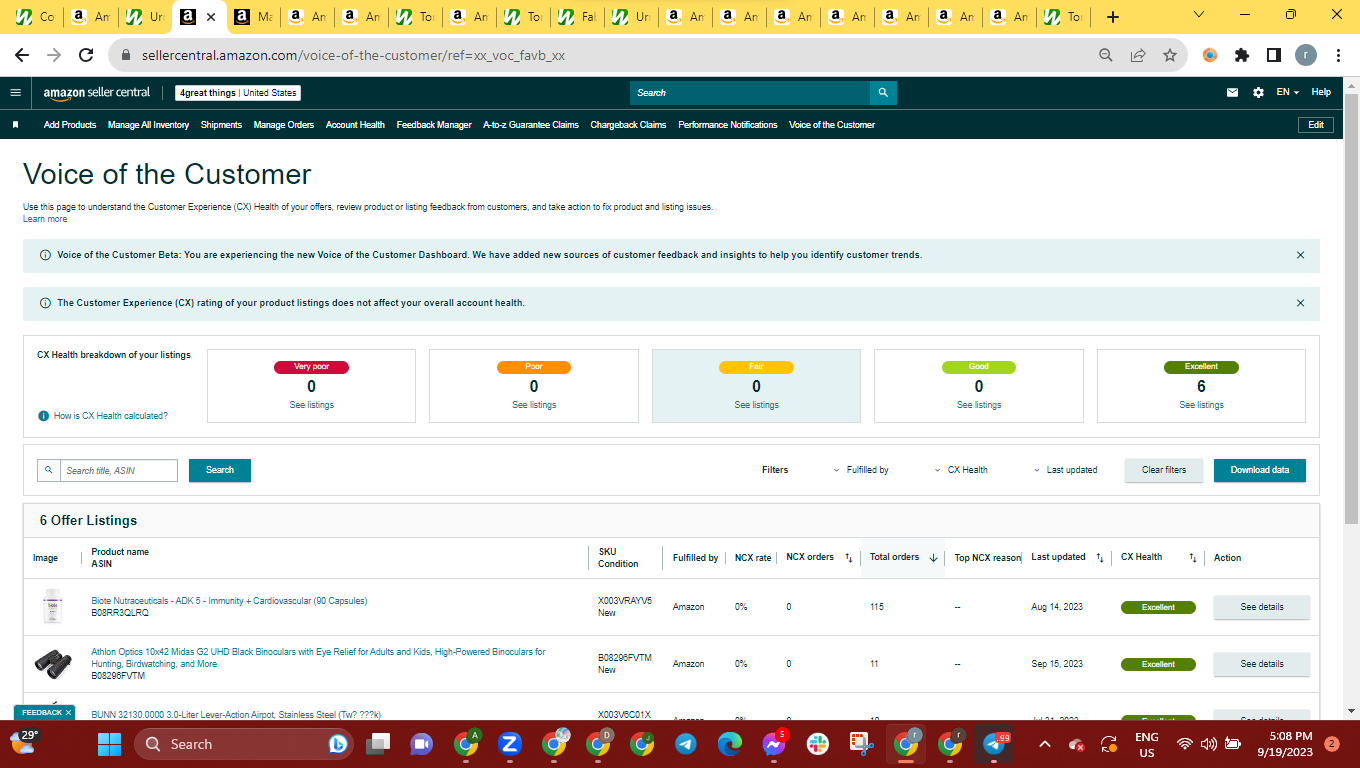See details for Athlon Optics binoculars
Viewport: 1360px width, 768px height.
coord(1262,664)
